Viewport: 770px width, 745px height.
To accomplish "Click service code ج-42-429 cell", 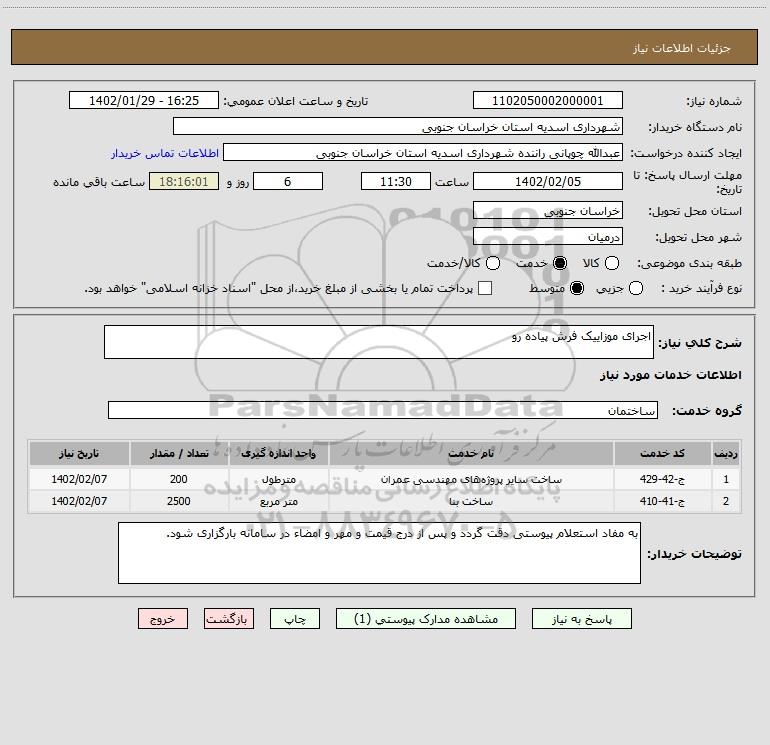I will pyautogui.click(x=662, y=479).
